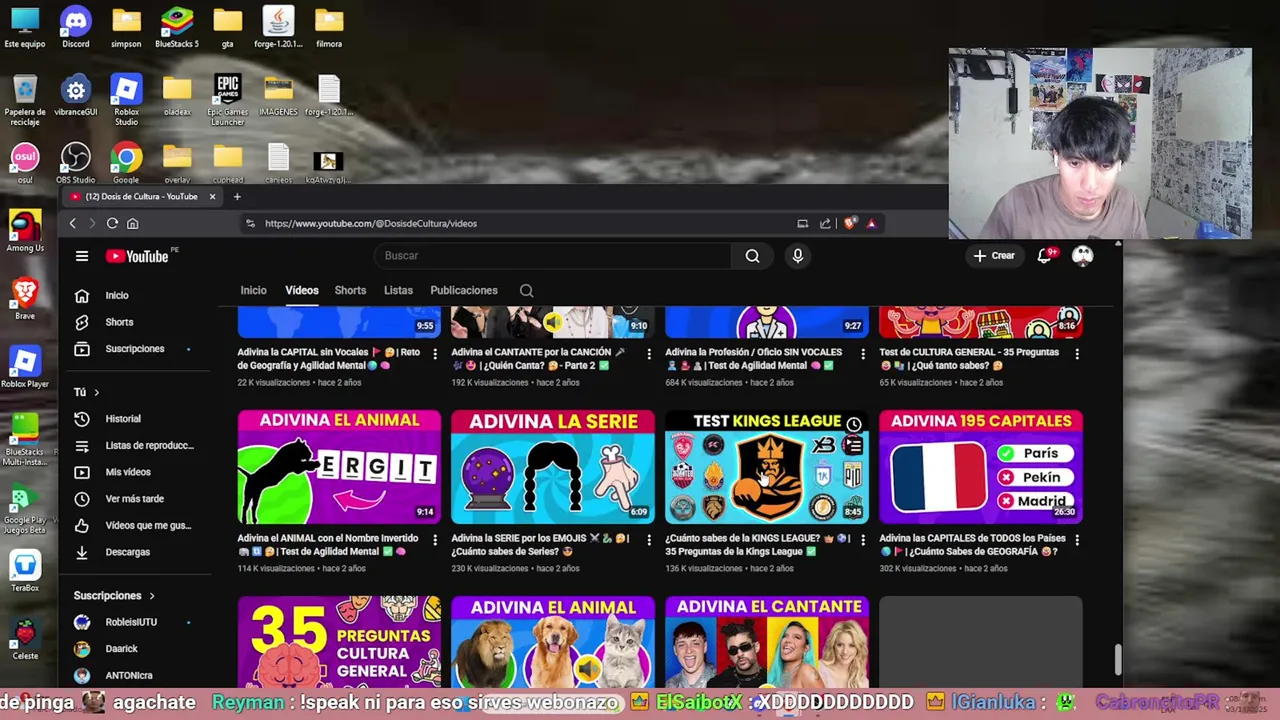Switch to the Inicio channel tab
Screen dimensions: 1280x720
253,290
